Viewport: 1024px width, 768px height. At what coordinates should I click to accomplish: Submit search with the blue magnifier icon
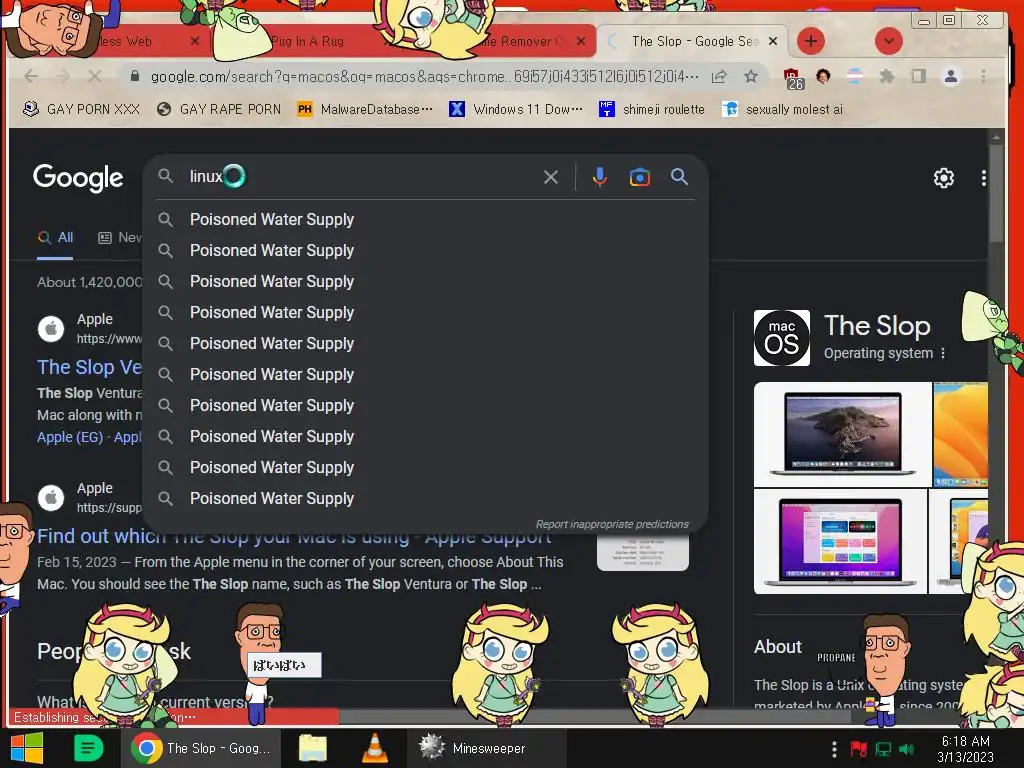[x=679, y=176]
